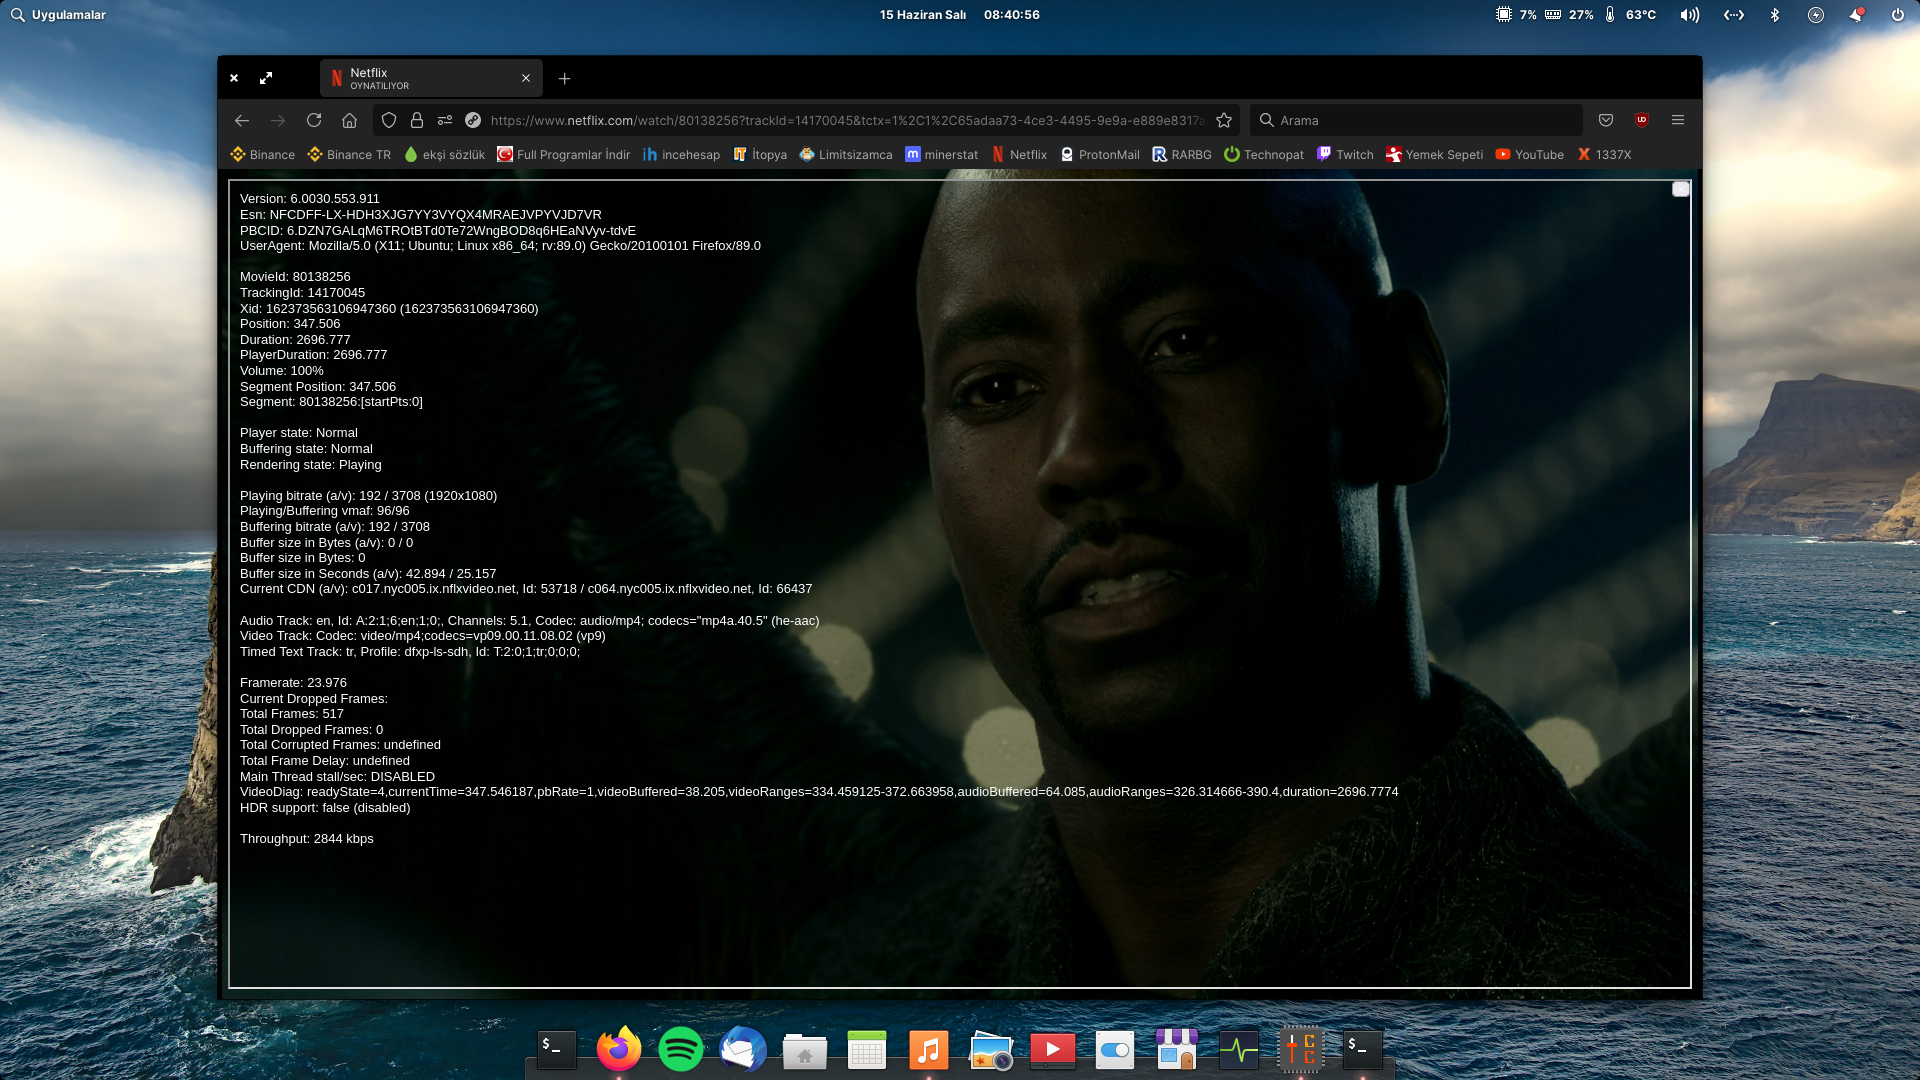Save page to Pocket icon
The width and height of the screenshot is (1920, 1080).
pos(1606,120)
